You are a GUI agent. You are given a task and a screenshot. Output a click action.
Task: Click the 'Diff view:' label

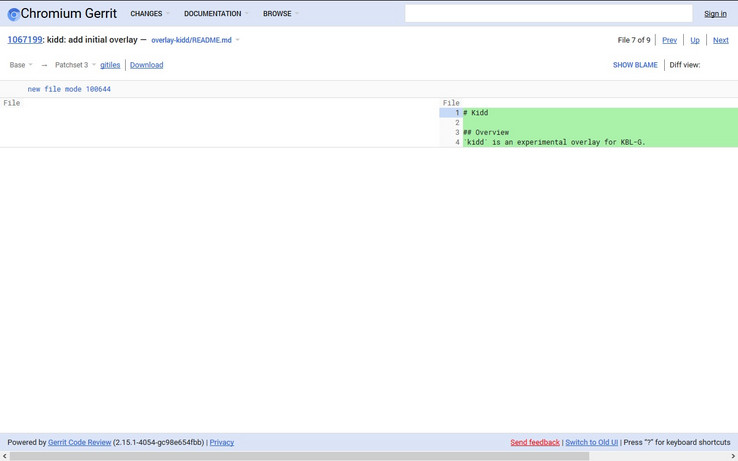pyautogui.click(x=685, y=65)
